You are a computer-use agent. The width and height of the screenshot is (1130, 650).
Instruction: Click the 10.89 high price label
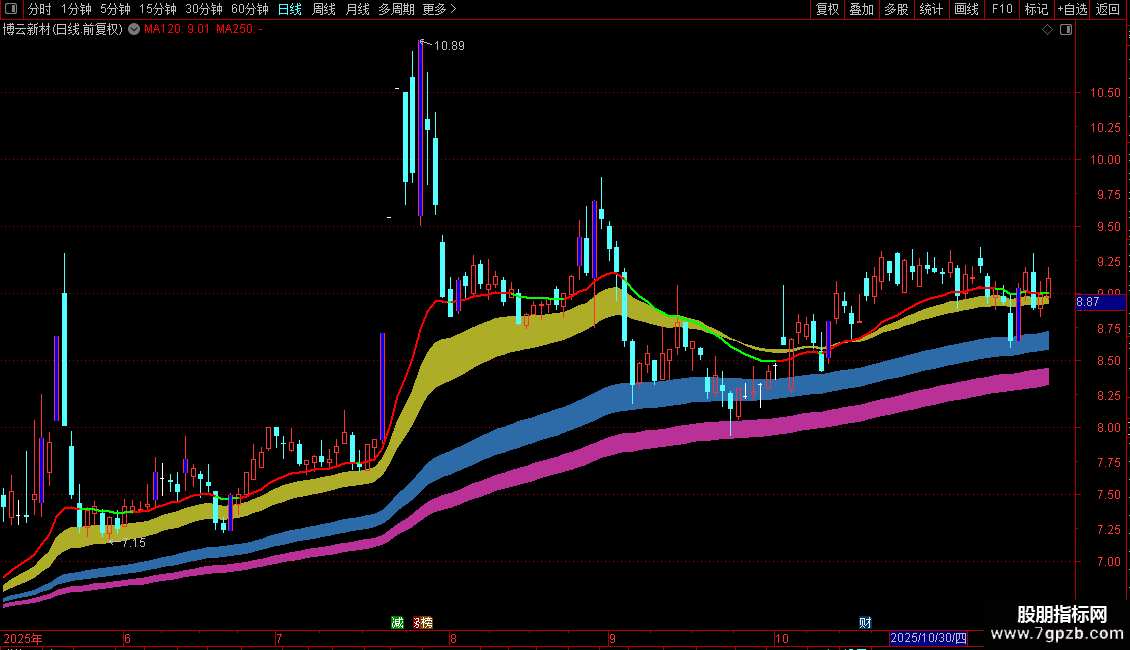click(x=449, y=45)
